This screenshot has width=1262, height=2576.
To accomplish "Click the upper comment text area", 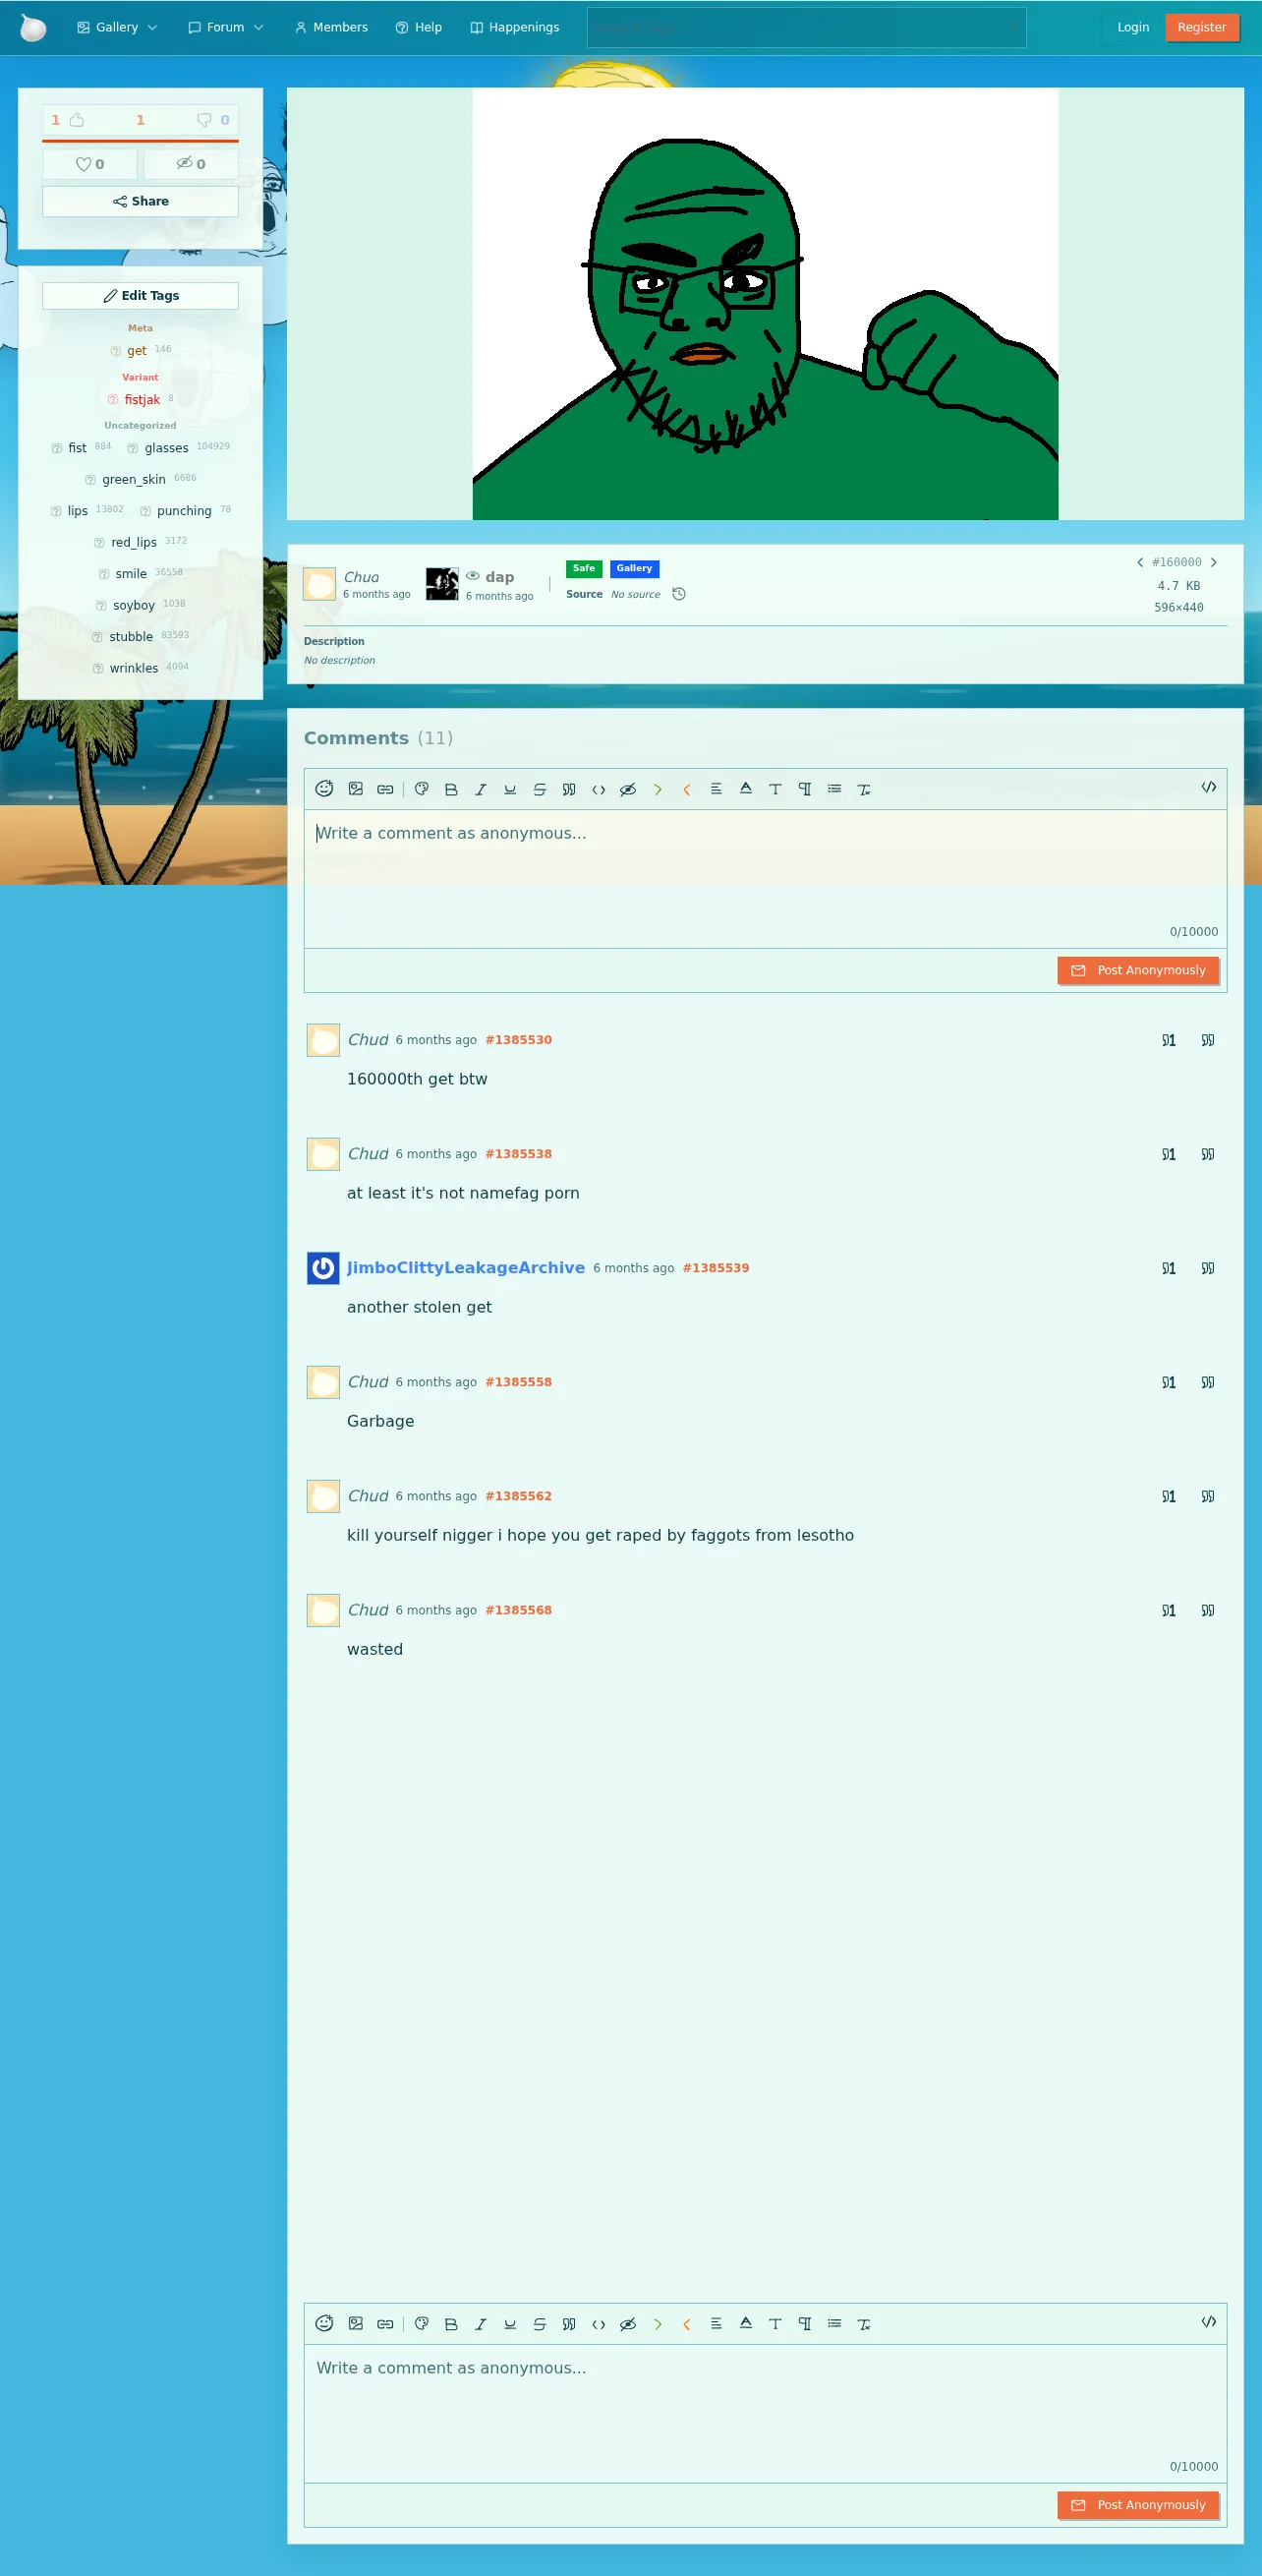I will (x=765, y=879).
